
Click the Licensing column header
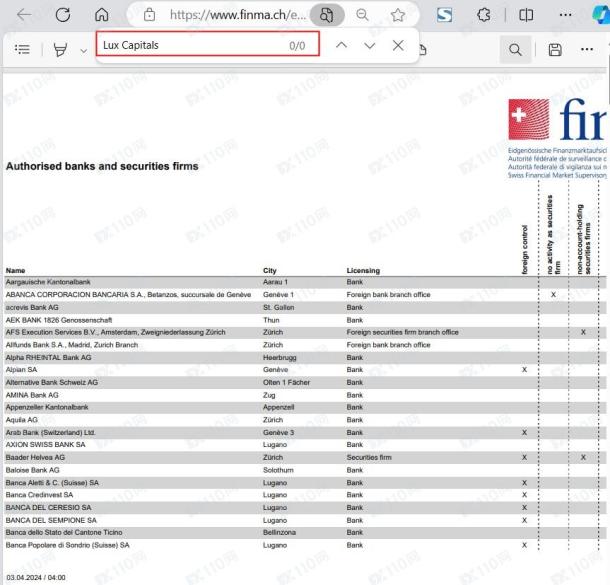(x=363, y=270)
